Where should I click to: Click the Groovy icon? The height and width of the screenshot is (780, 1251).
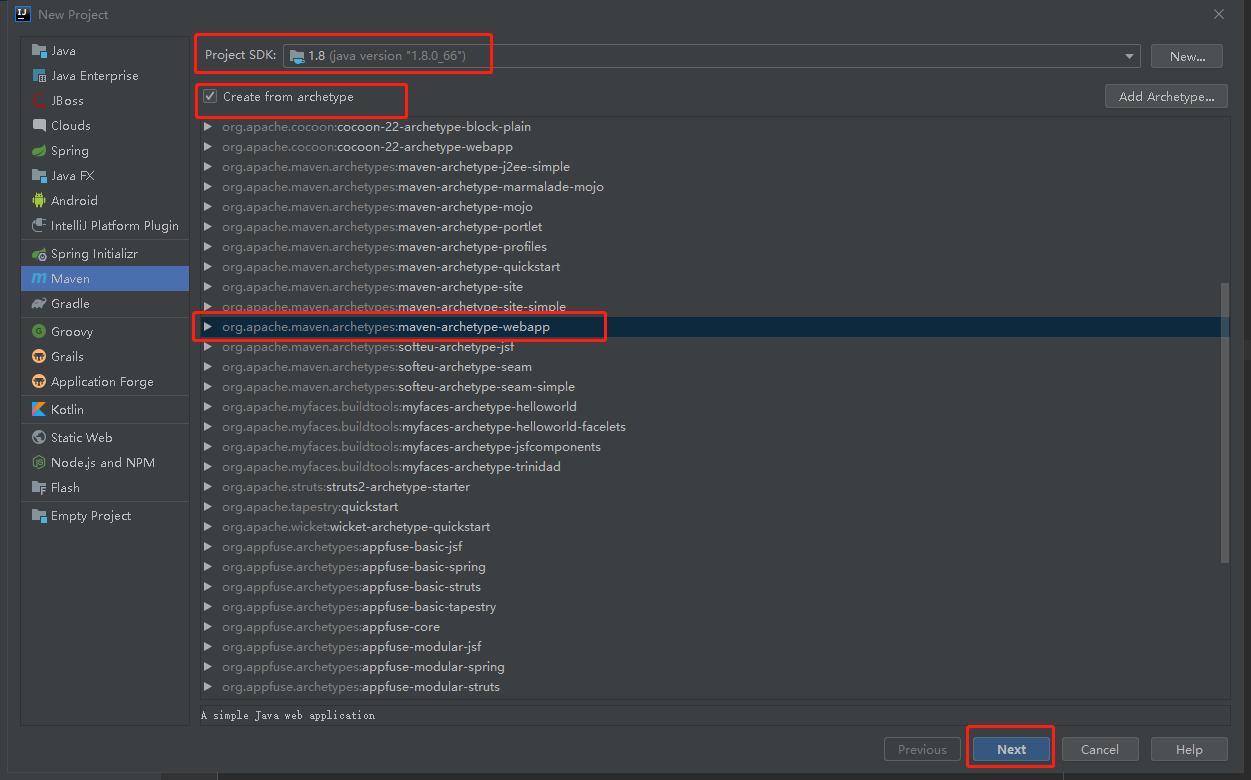[x=39, y=332]
